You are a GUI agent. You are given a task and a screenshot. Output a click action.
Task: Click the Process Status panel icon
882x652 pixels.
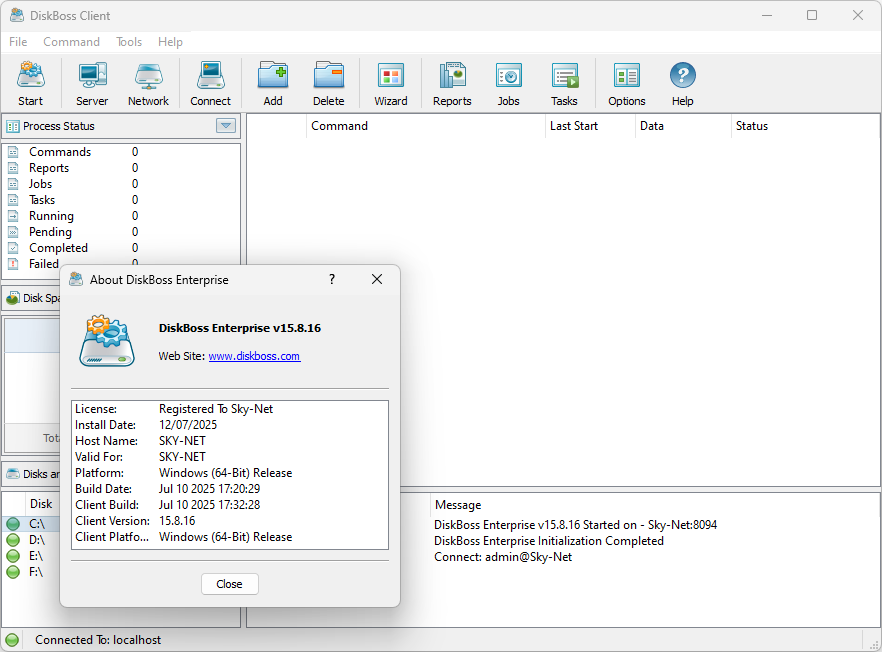coord(12,127)
